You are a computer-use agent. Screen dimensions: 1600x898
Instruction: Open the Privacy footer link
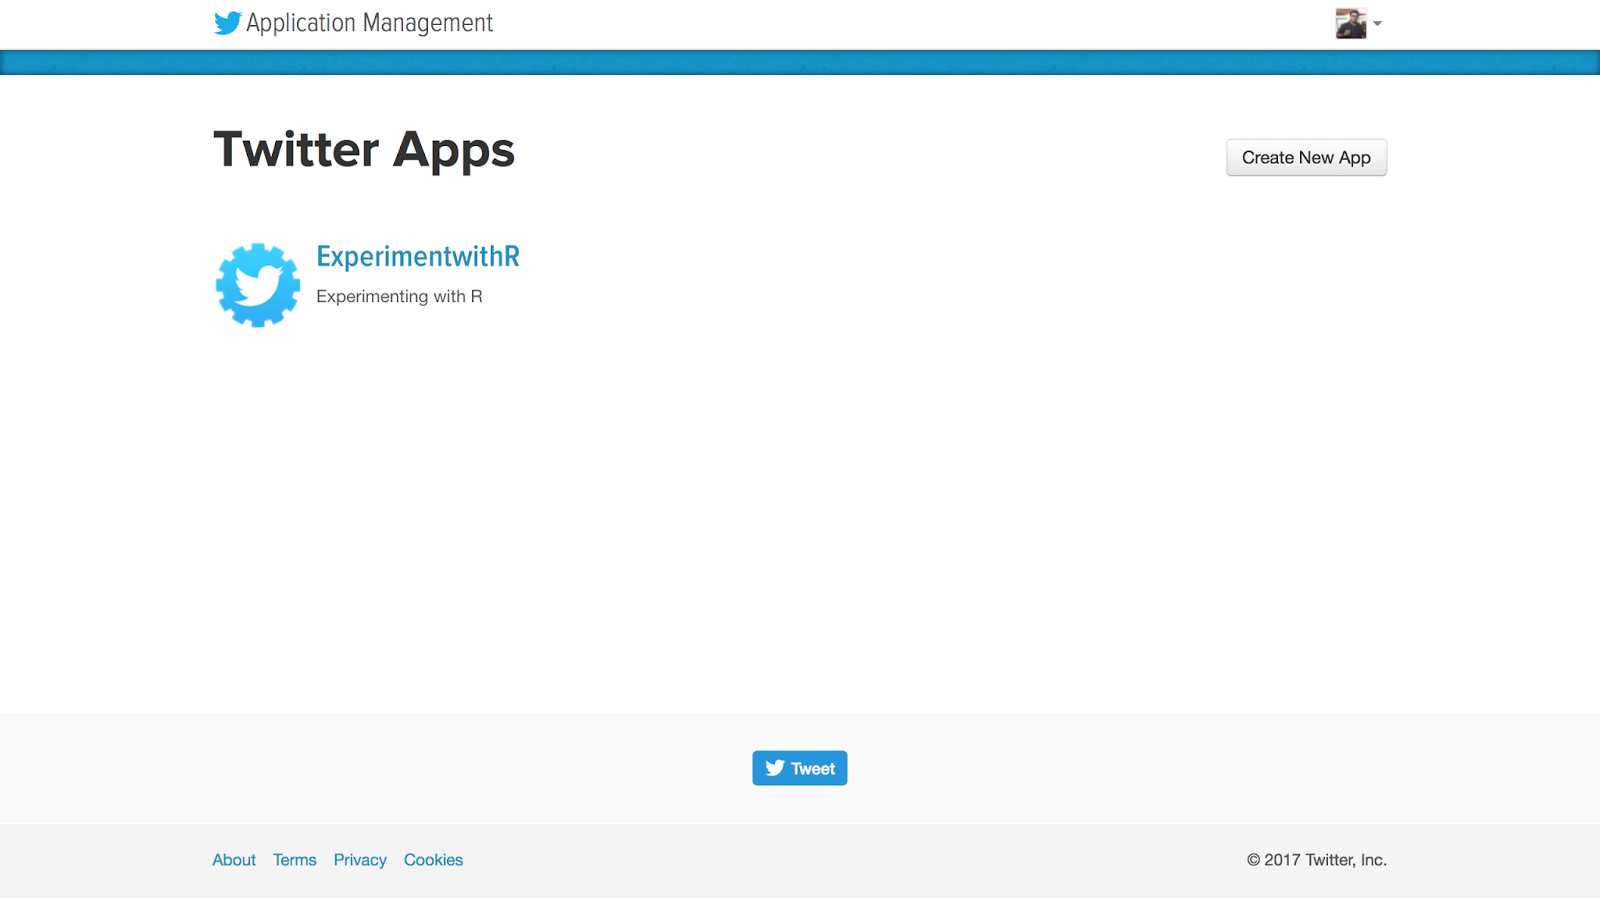click(x=360, y=860)
